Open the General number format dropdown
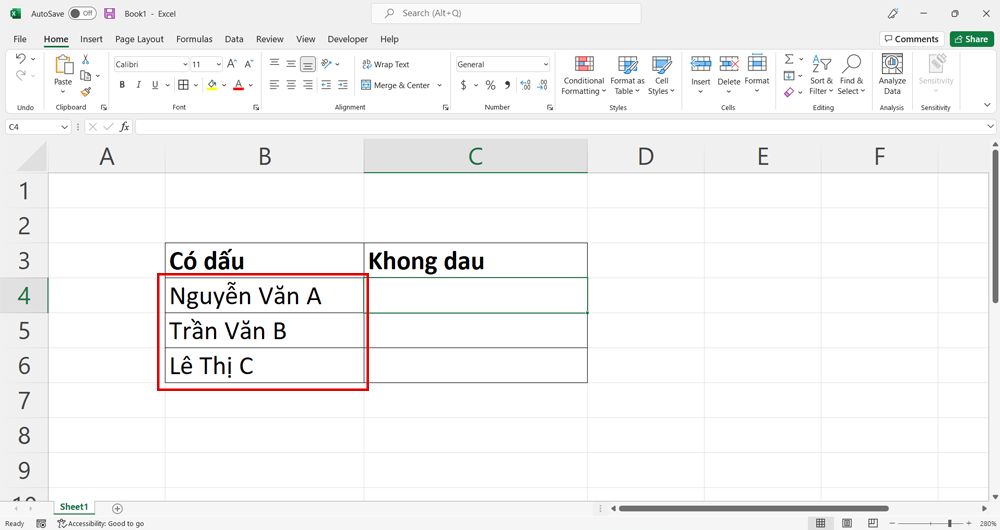Screen dimensions: 1000x530 tap(545, 64)
